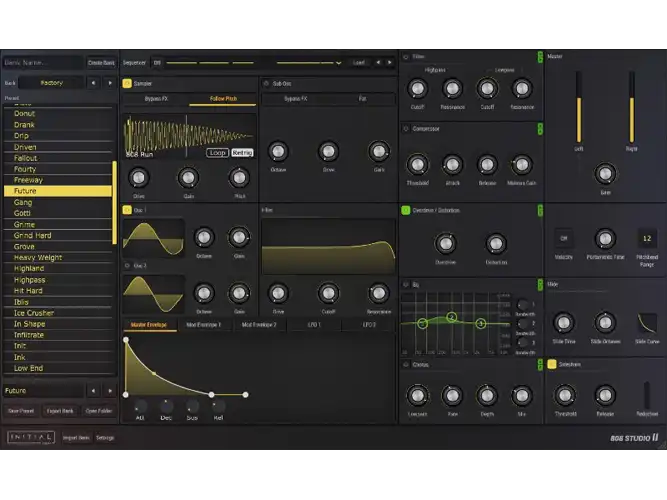Click the Save Preset button

(x=21, y=411)
